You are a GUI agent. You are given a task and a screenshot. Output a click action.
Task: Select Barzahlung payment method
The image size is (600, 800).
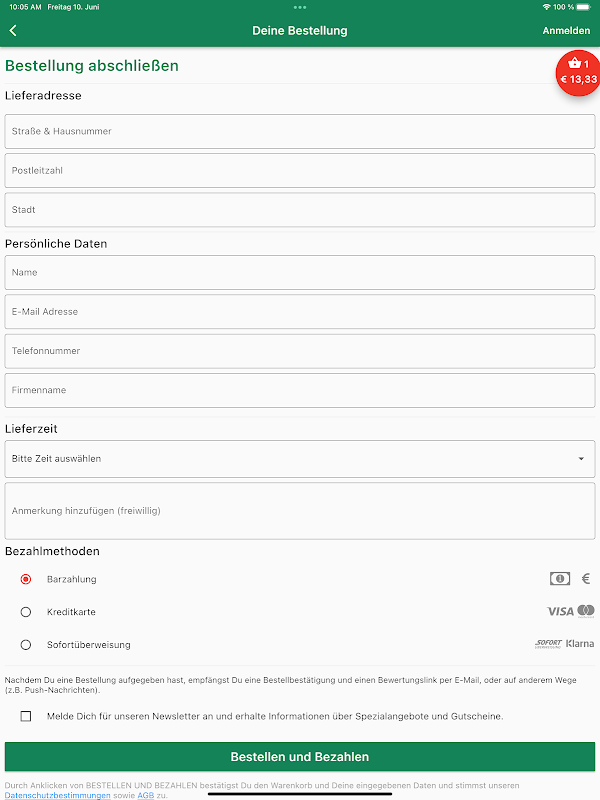[26, 579]
